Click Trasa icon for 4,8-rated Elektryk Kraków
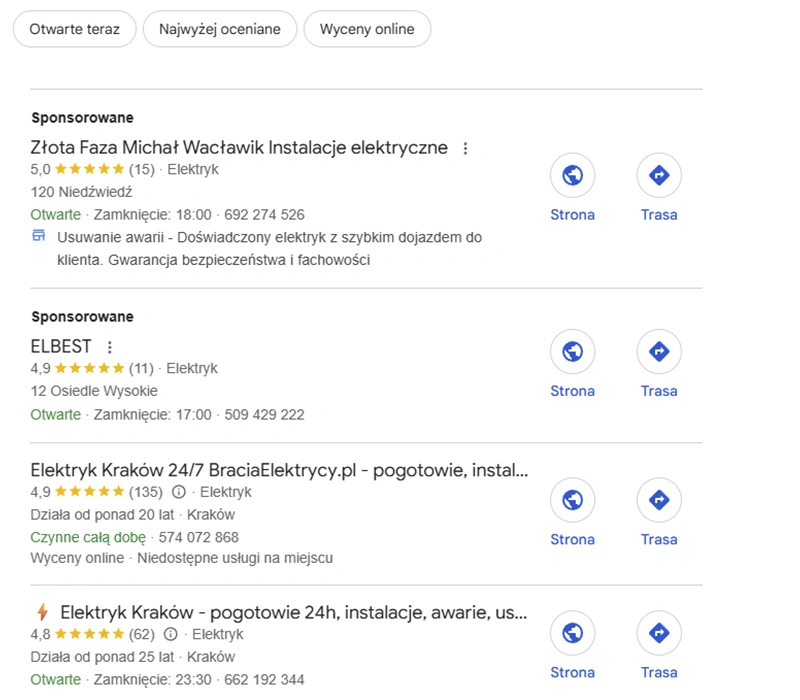 coord(659,633)
